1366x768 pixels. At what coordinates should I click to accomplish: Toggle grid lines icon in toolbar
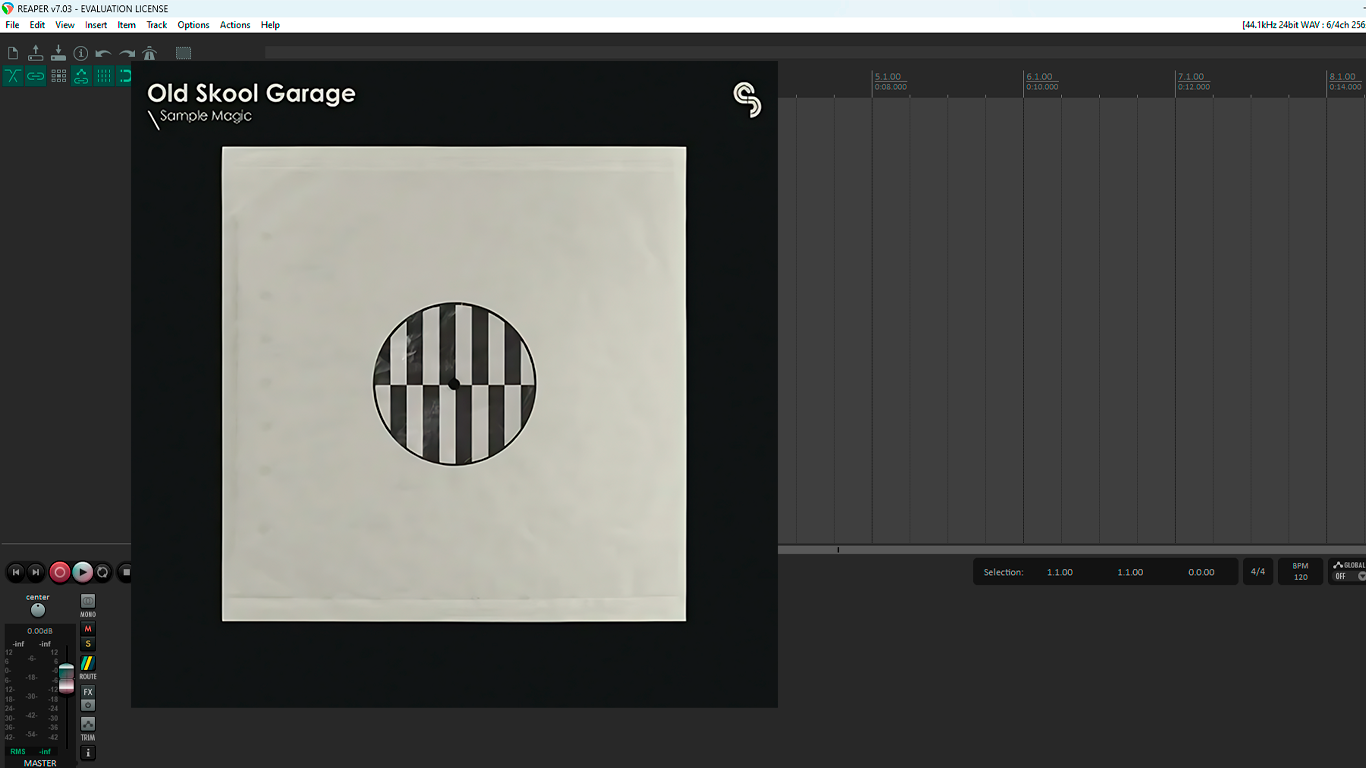tap(105, 76)
